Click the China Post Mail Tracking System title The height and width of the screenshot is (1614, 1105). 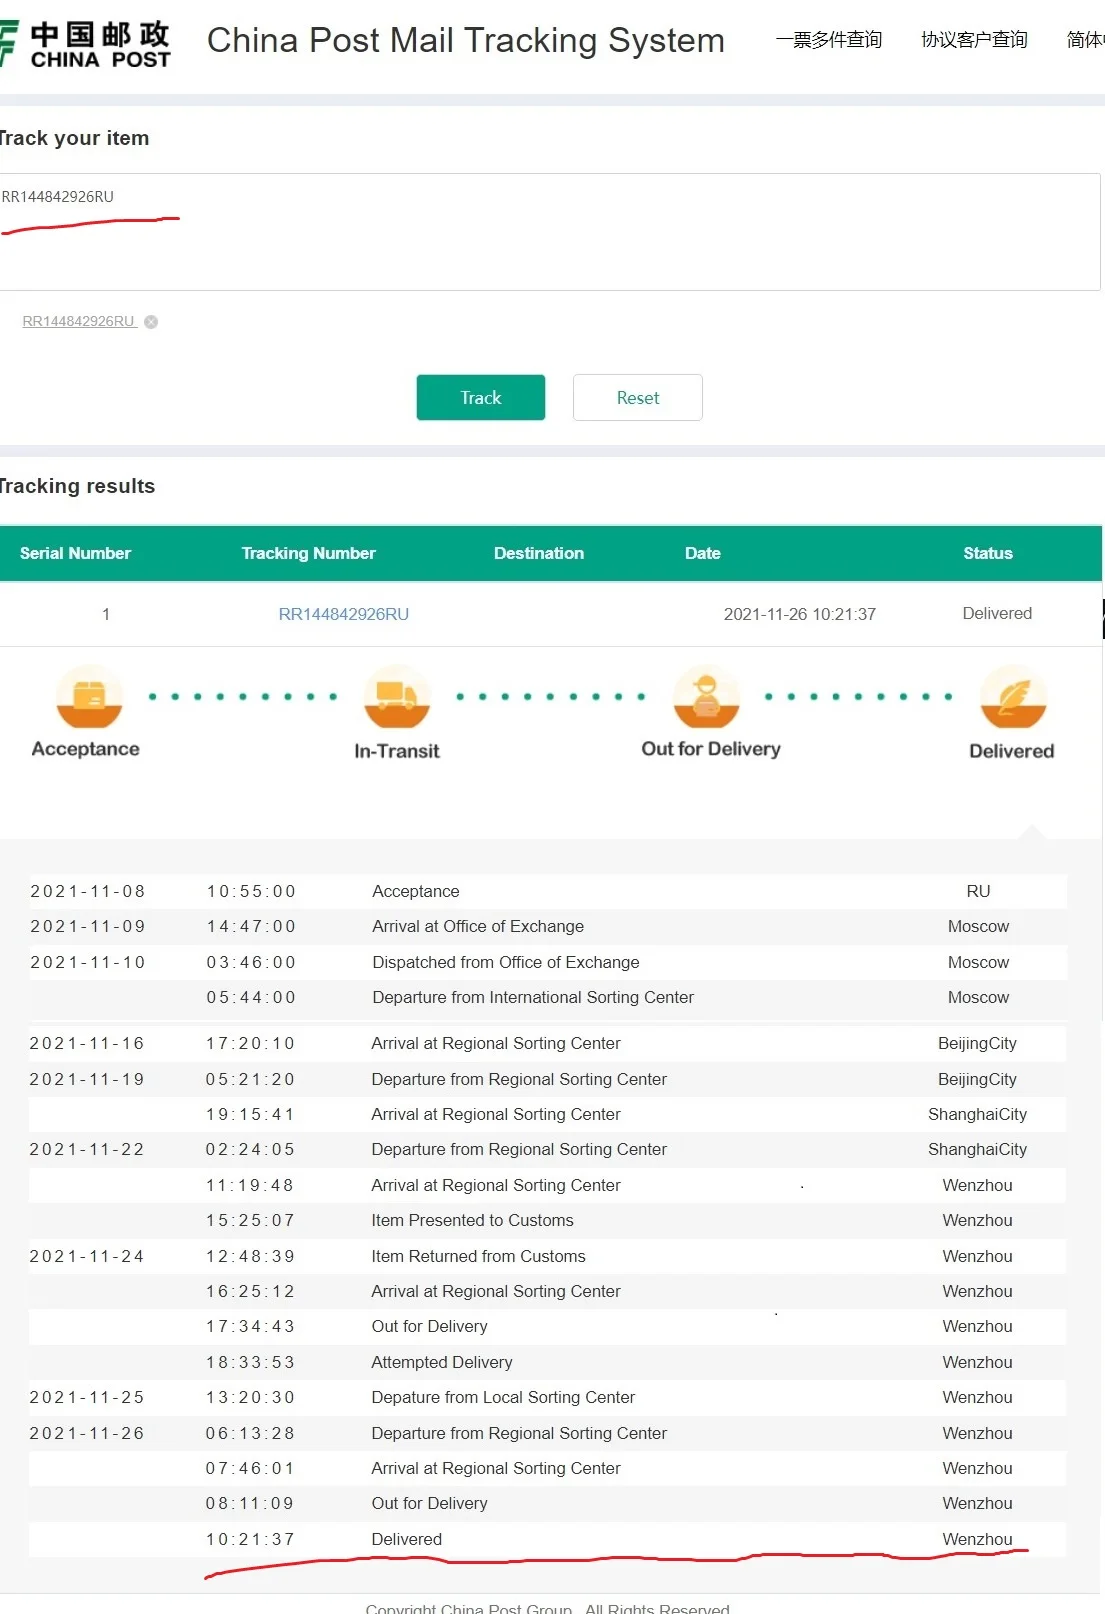coord(466,40)
